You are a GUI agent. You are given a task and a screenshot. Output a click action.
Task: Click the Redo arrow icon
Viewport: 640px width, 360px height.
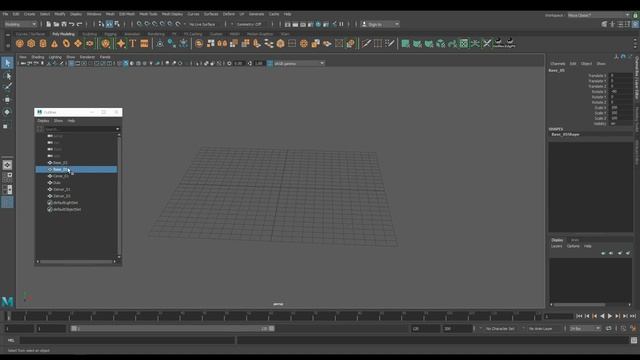tap(80, 24)
